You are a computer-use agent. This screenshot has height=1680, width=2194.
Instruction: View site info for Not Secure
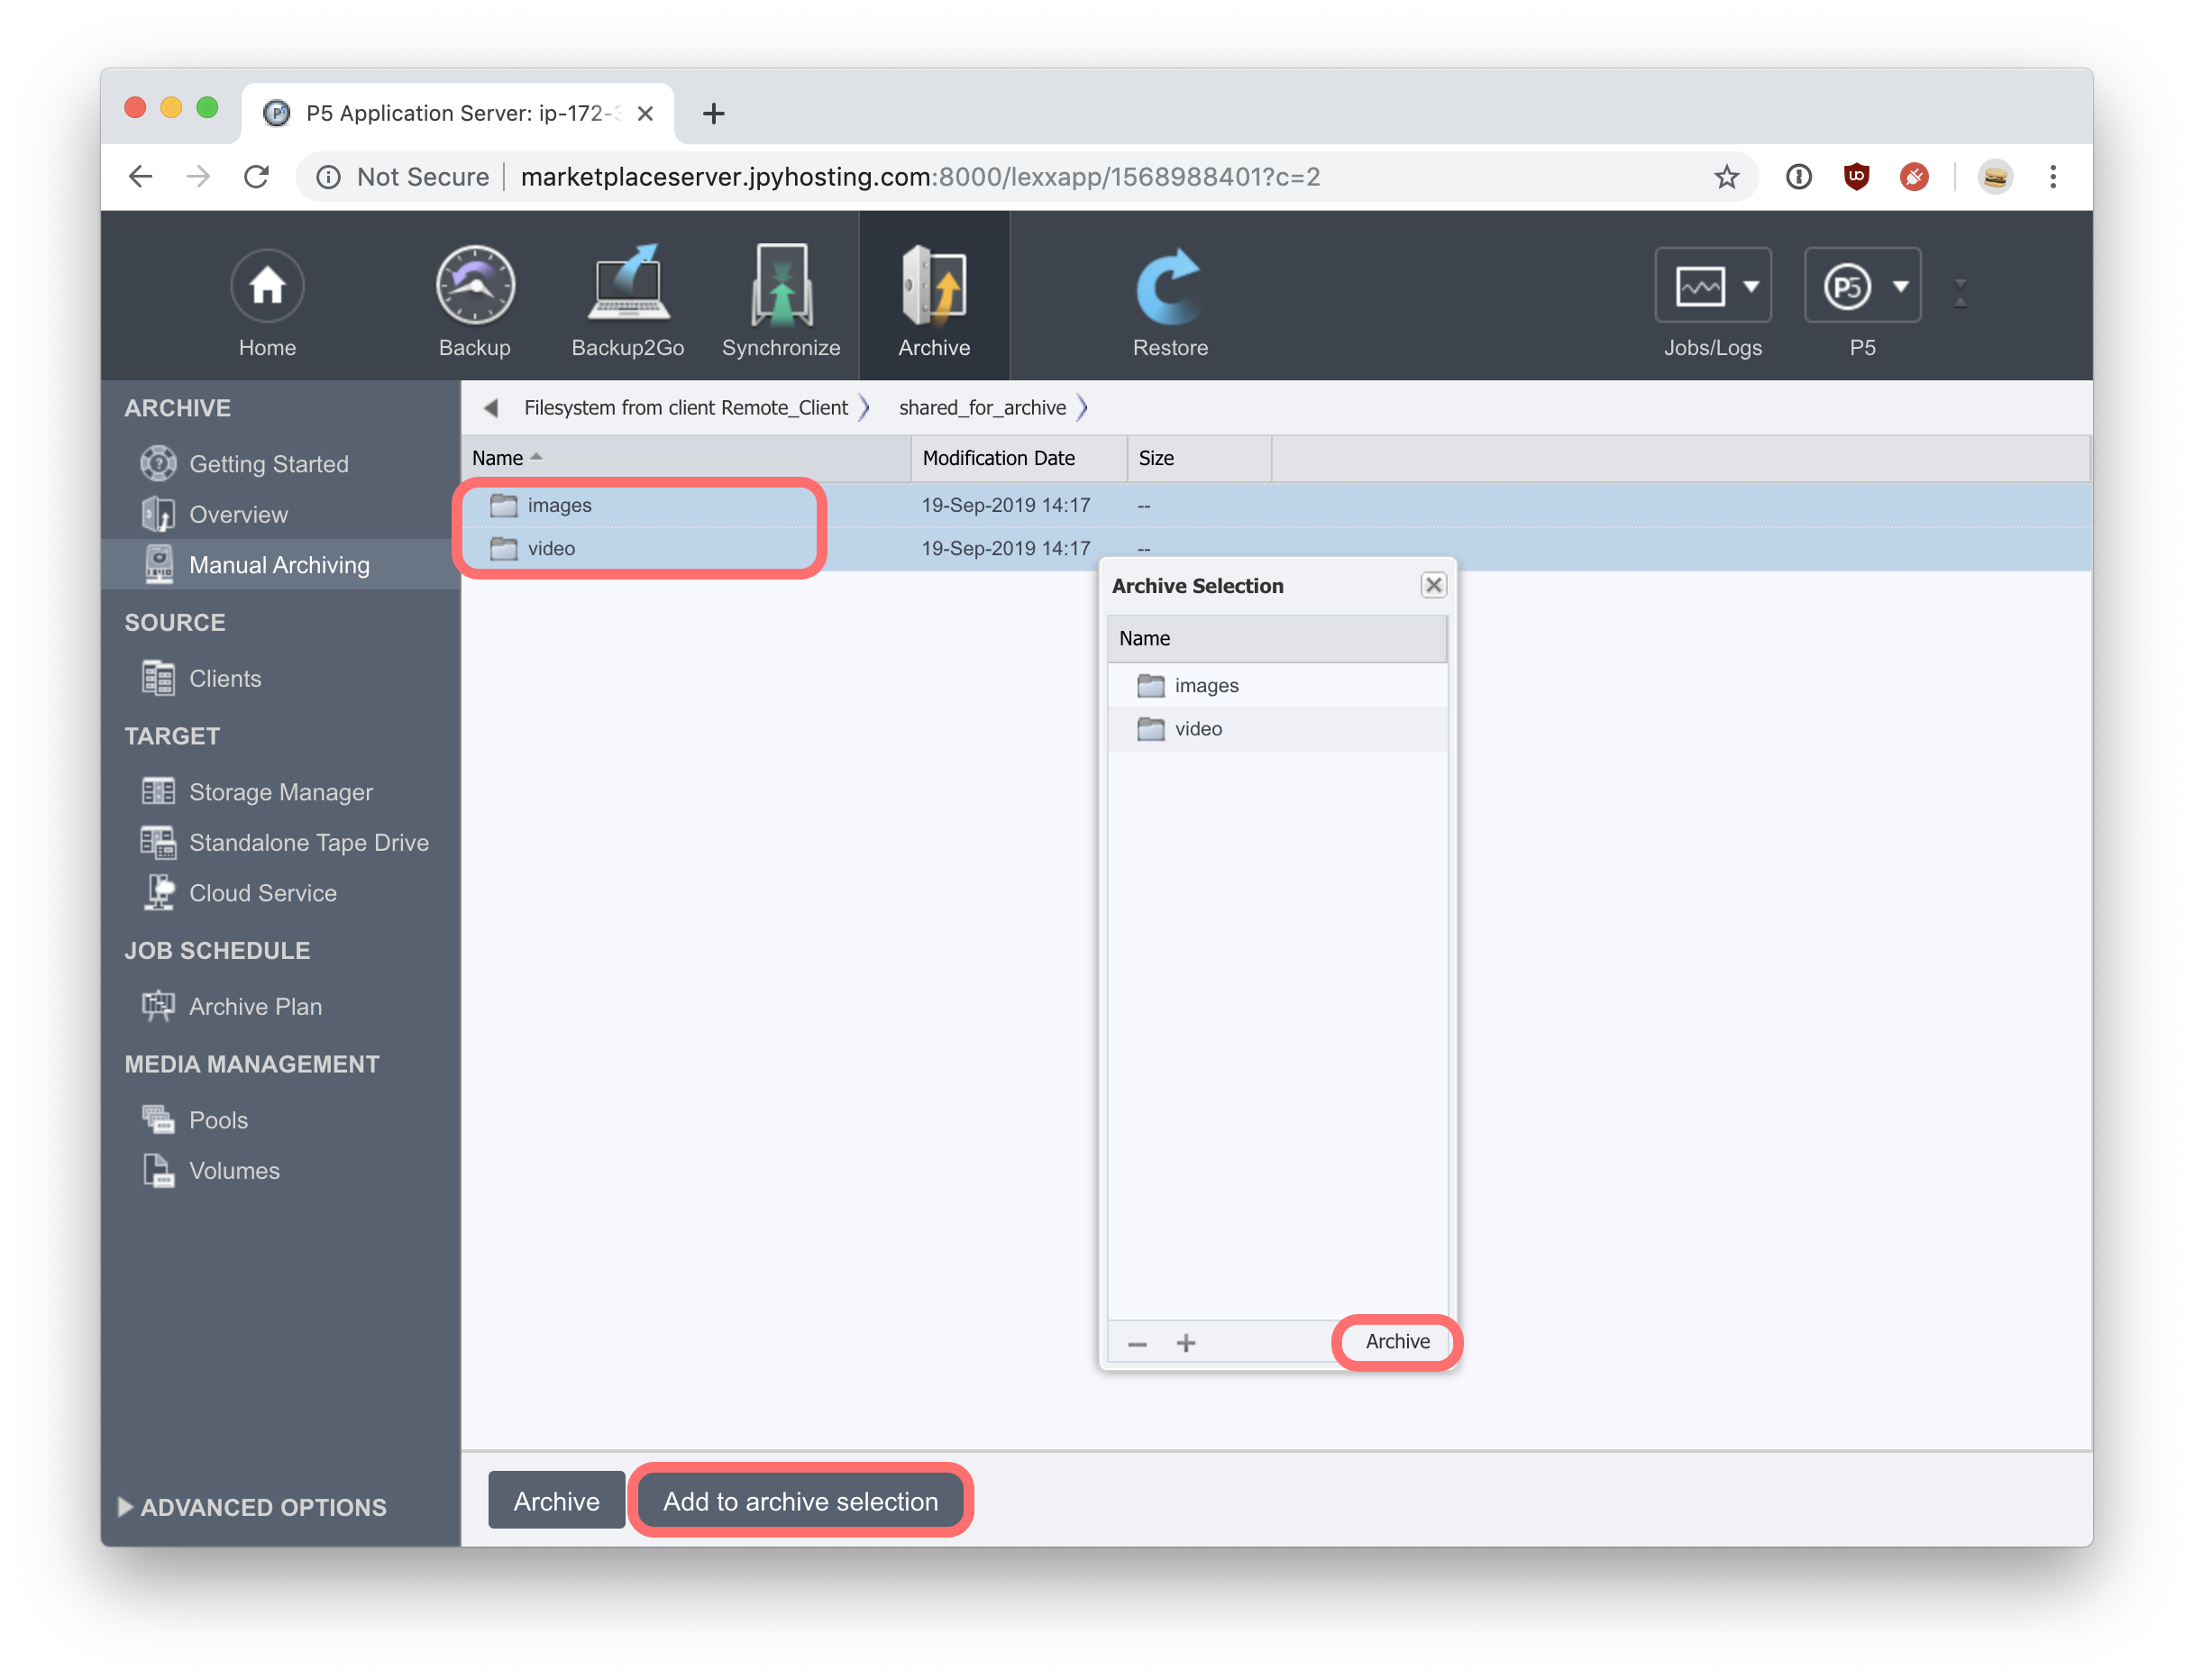[403, 177]
